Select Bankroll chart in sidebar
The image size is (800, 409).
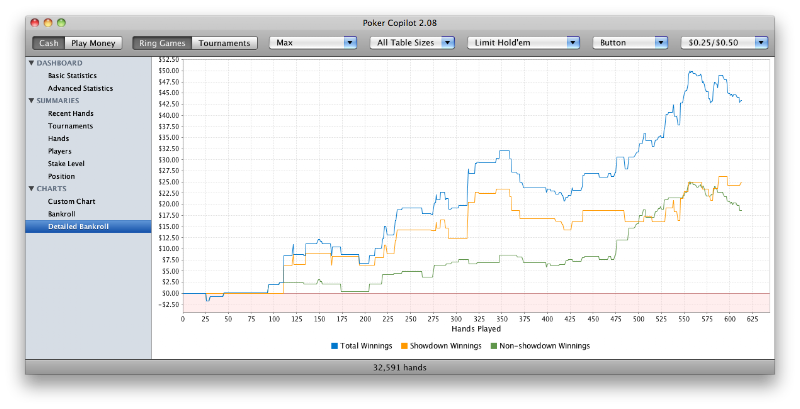pos(62,214)
